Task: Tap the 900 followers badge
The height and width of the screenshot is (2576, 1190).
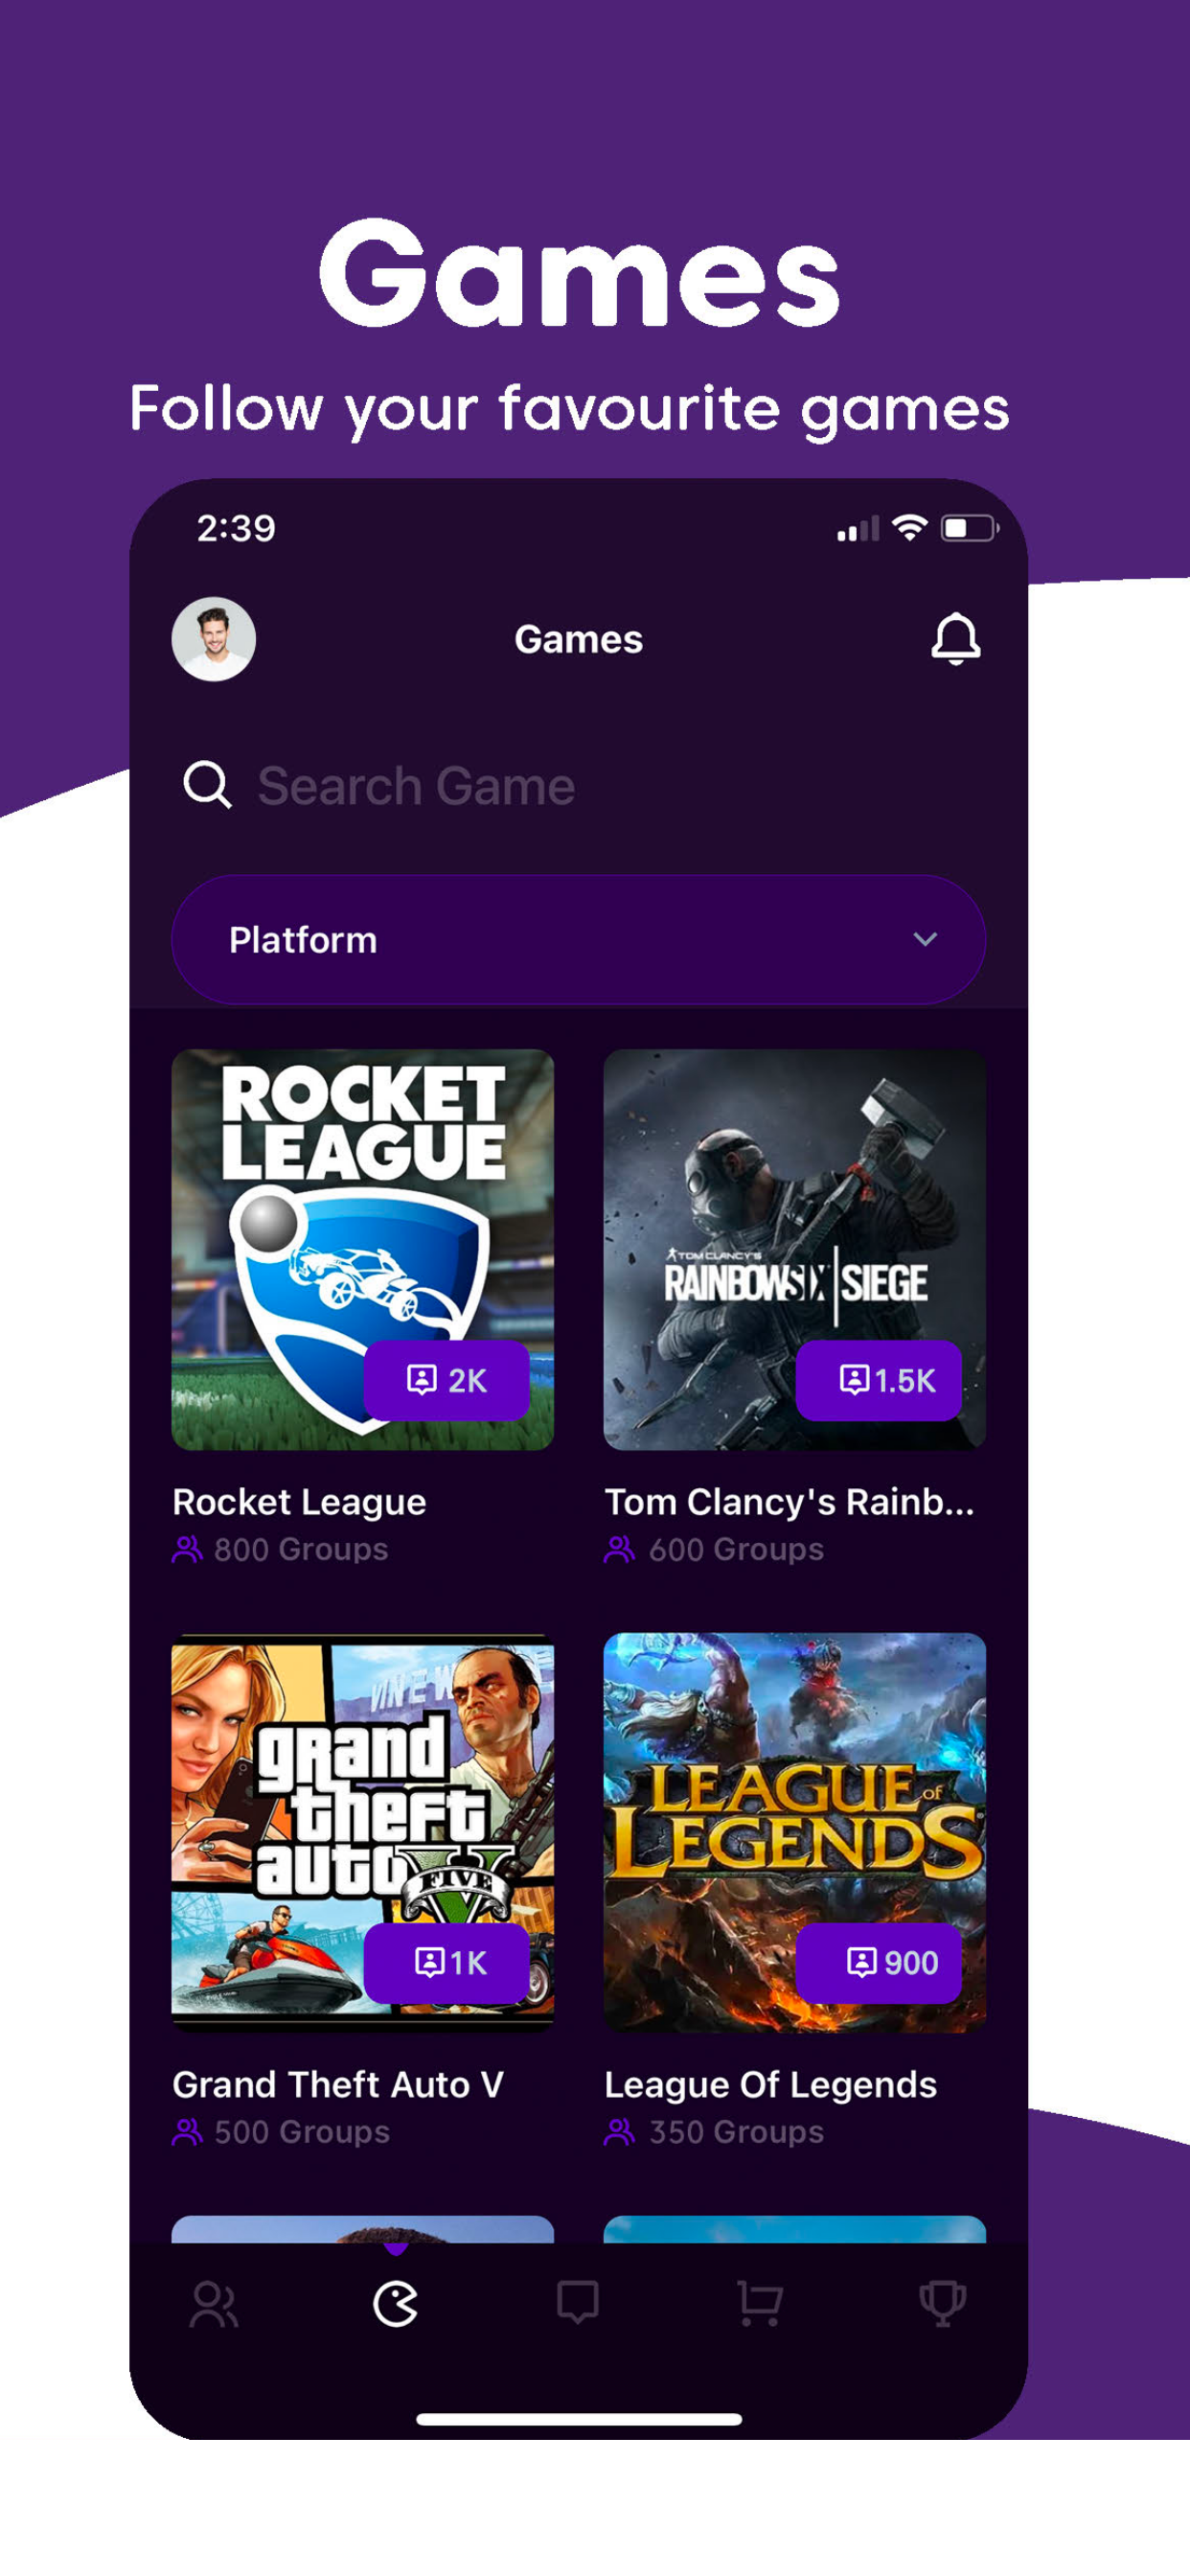Action: tap(879, 1963)
